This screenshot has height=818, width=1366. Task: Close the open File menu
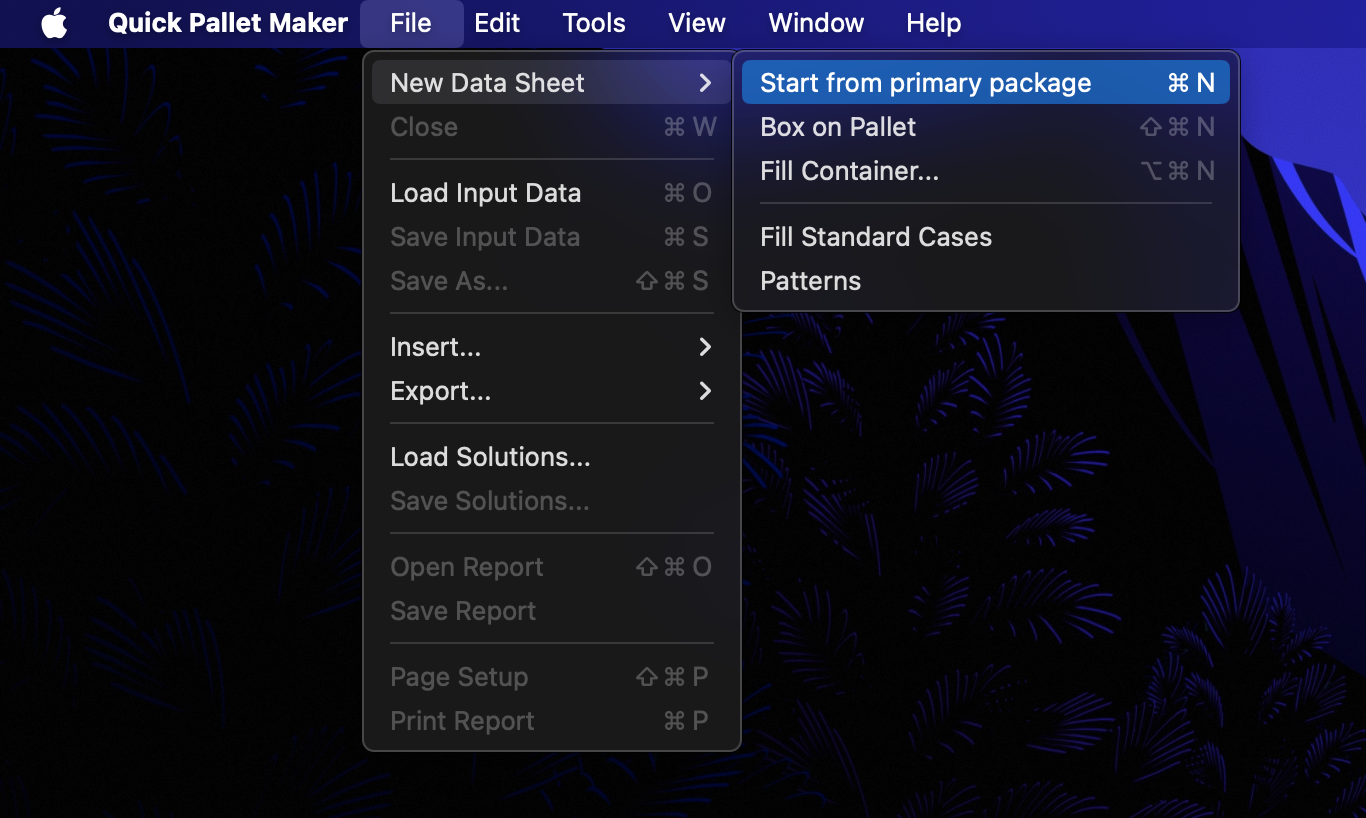(x=411, y=23)
